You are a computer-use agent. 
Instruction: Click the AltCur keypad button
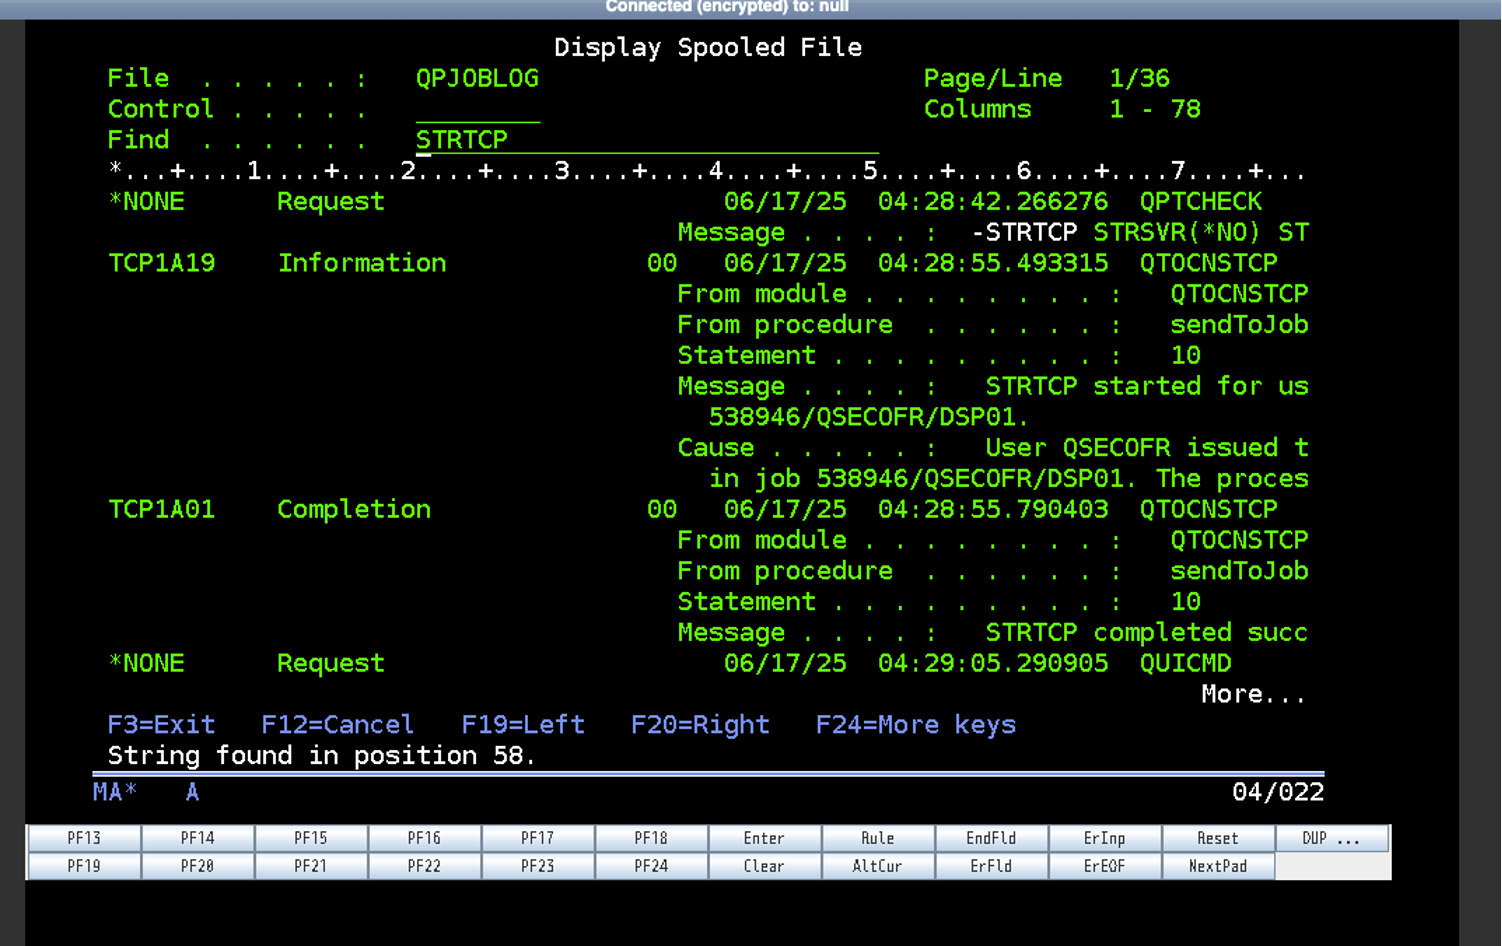[x=878, y=866]
